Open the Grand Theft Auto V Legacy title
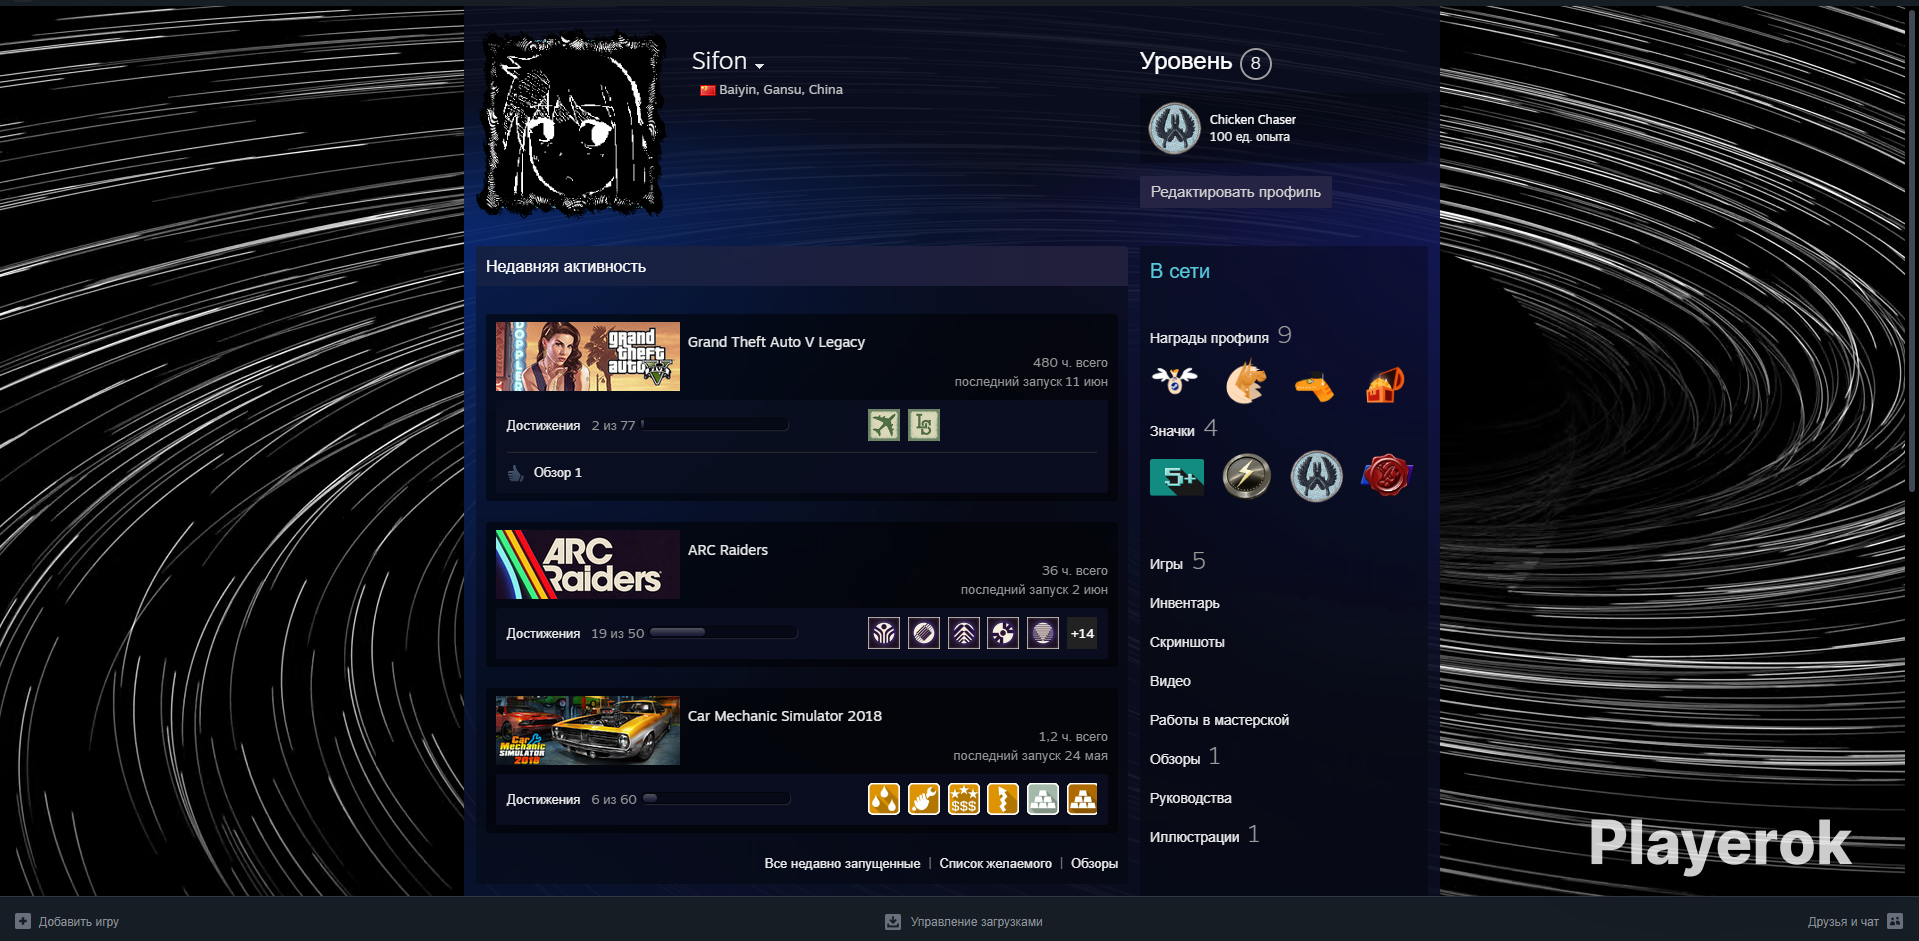The width and height of the screenshot is (1919, 941). click(x=776, y=342)
